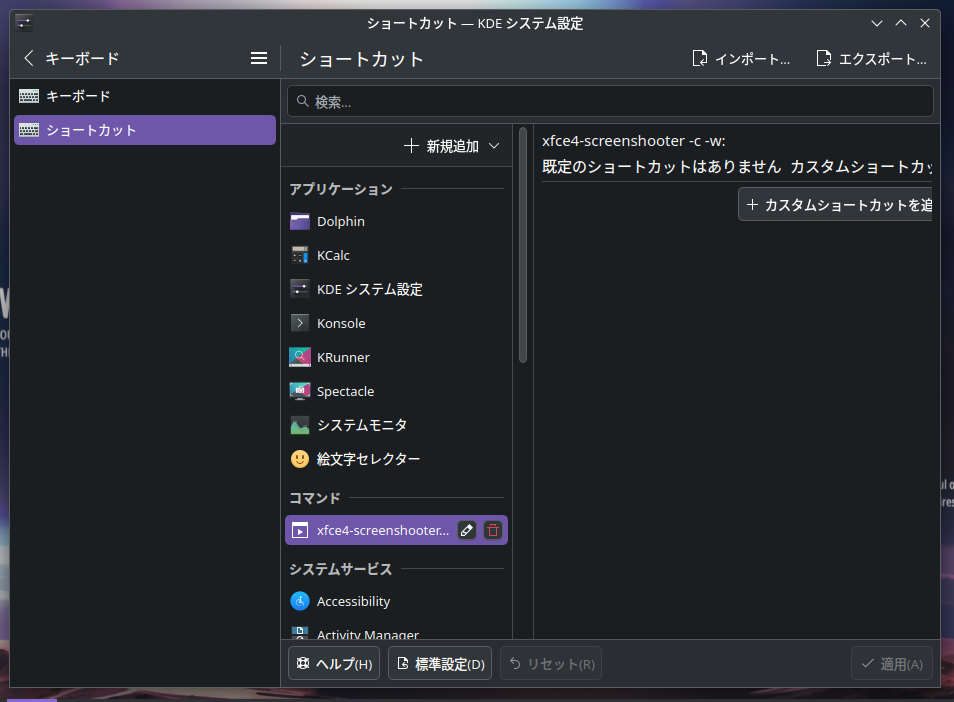This screenshot has height=702, width=954.
Task: Select キーボード item in the sidebar
Action: tap(145, 96)
